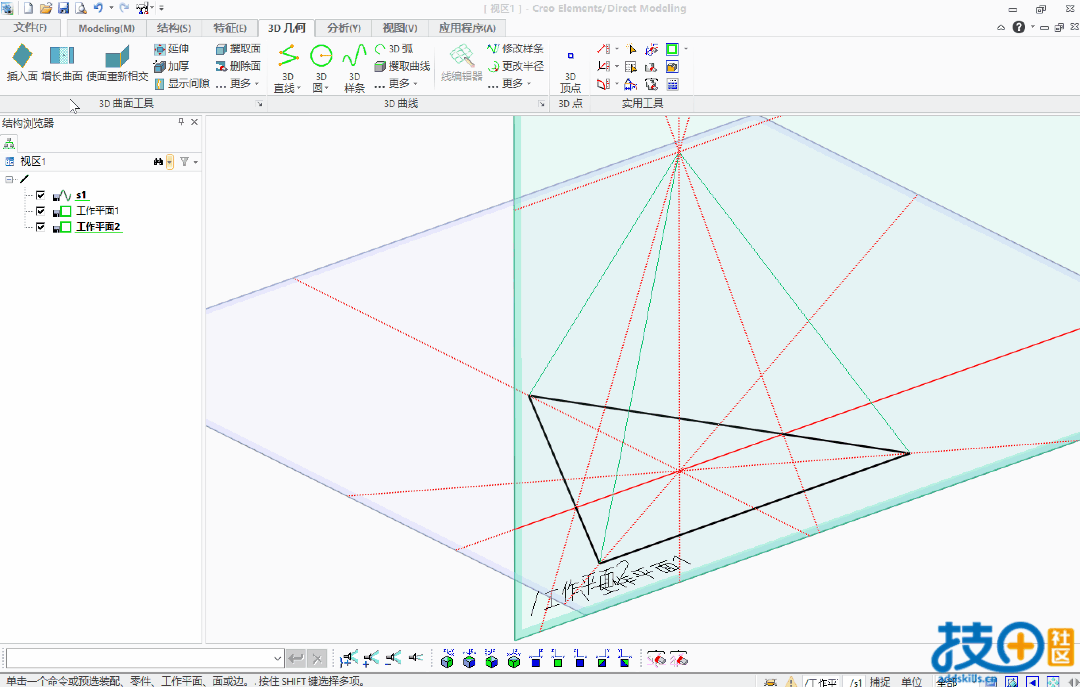
Task: Select s1 in the structure tree
Action: (81, 195)
